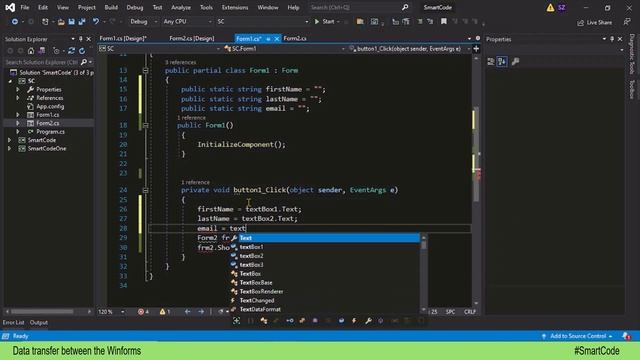Screen dimensions: 640x360
Task: Open the zoom level 120 % dropdown
Action: (111, 312)
